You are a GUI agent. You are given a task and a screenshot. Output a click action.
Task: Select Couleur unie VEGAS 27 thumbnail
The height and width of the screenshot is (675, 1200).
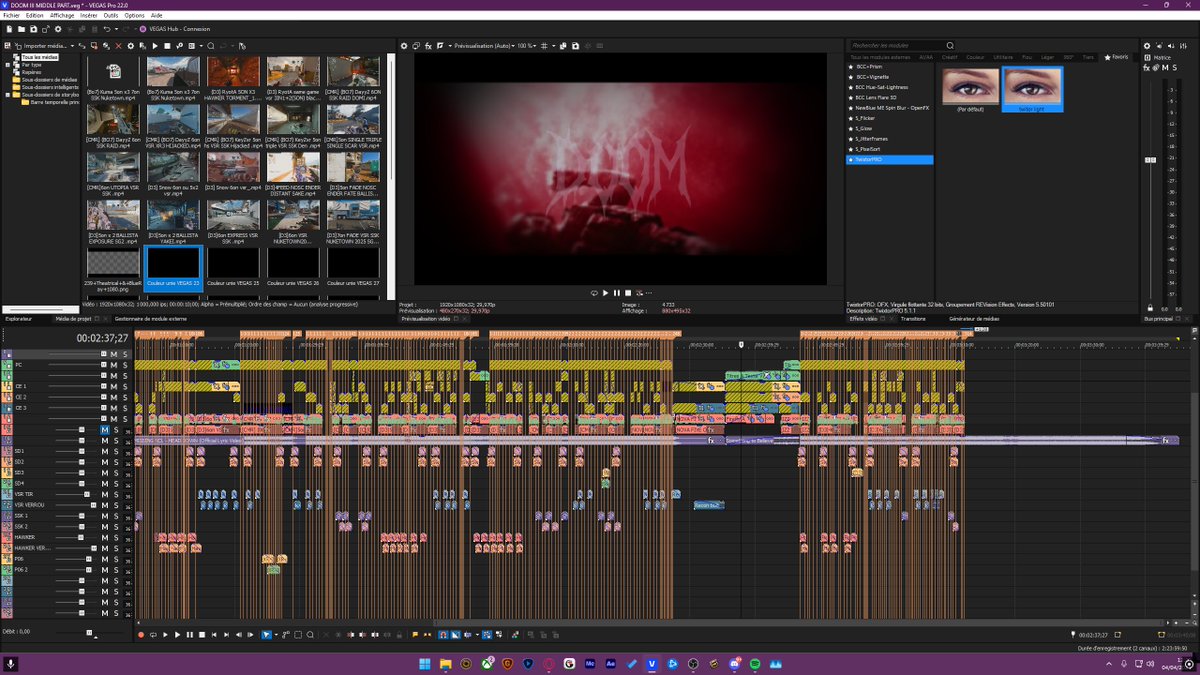pos(353,267)
